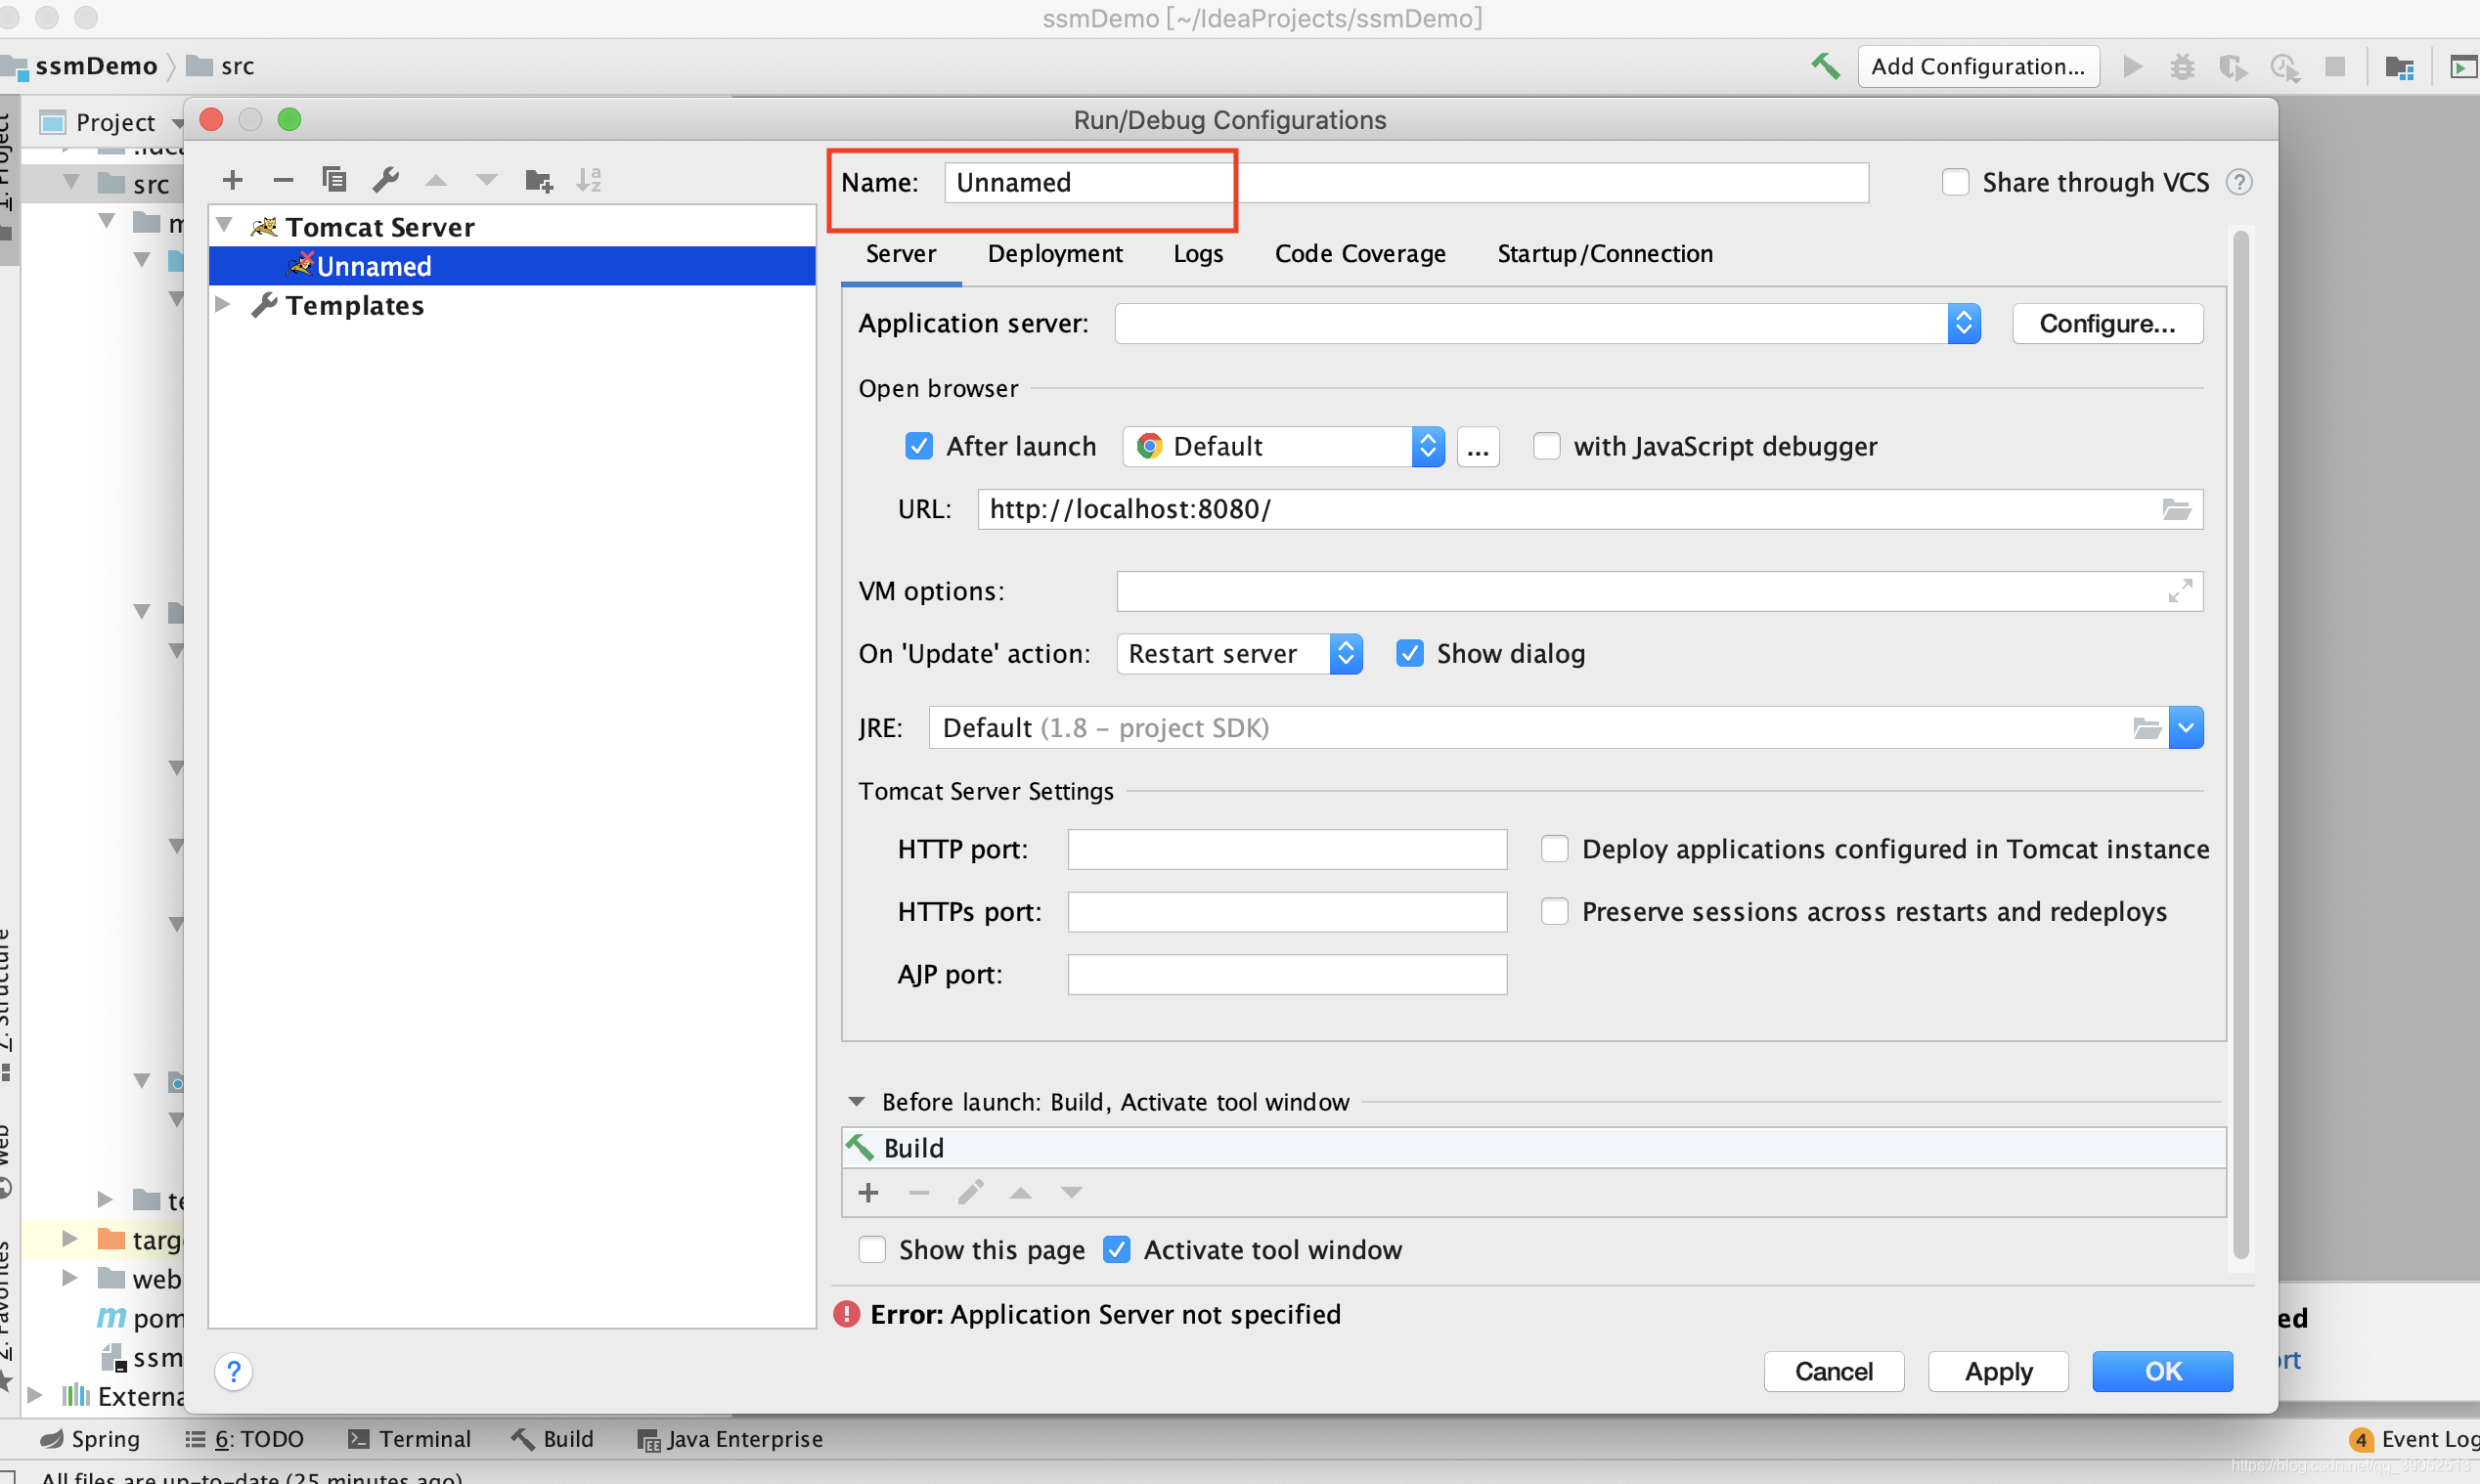
Task: Click the Configure... button
Action: [x=2106, y=324]
